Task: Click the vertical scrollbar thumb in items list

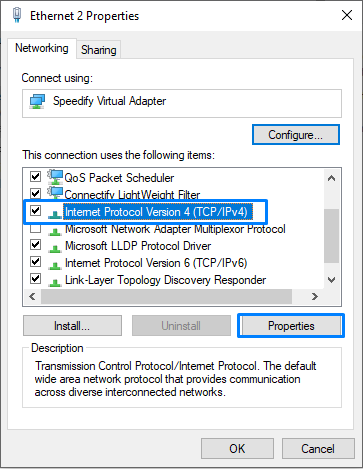Action: tap(331, 236)
